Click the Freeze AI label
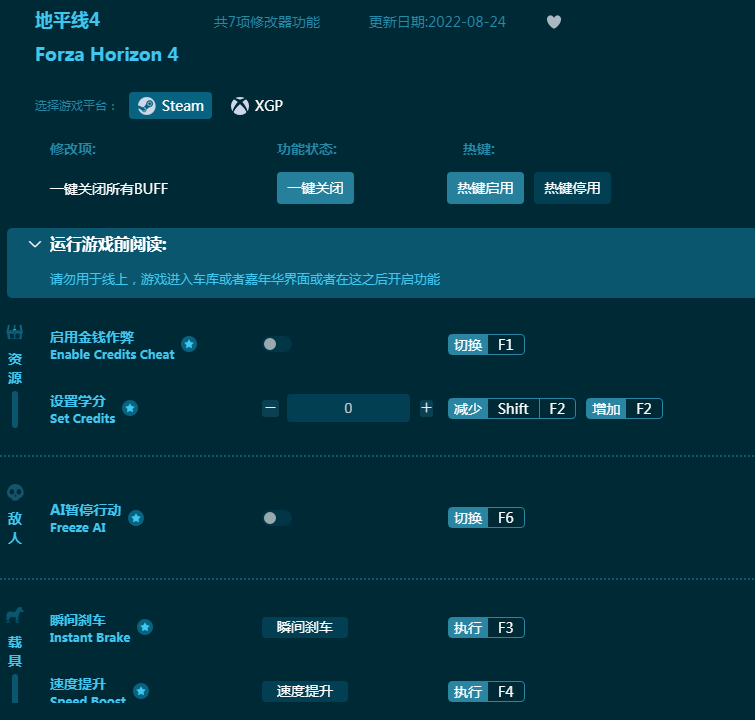 [x=78, y=528]
